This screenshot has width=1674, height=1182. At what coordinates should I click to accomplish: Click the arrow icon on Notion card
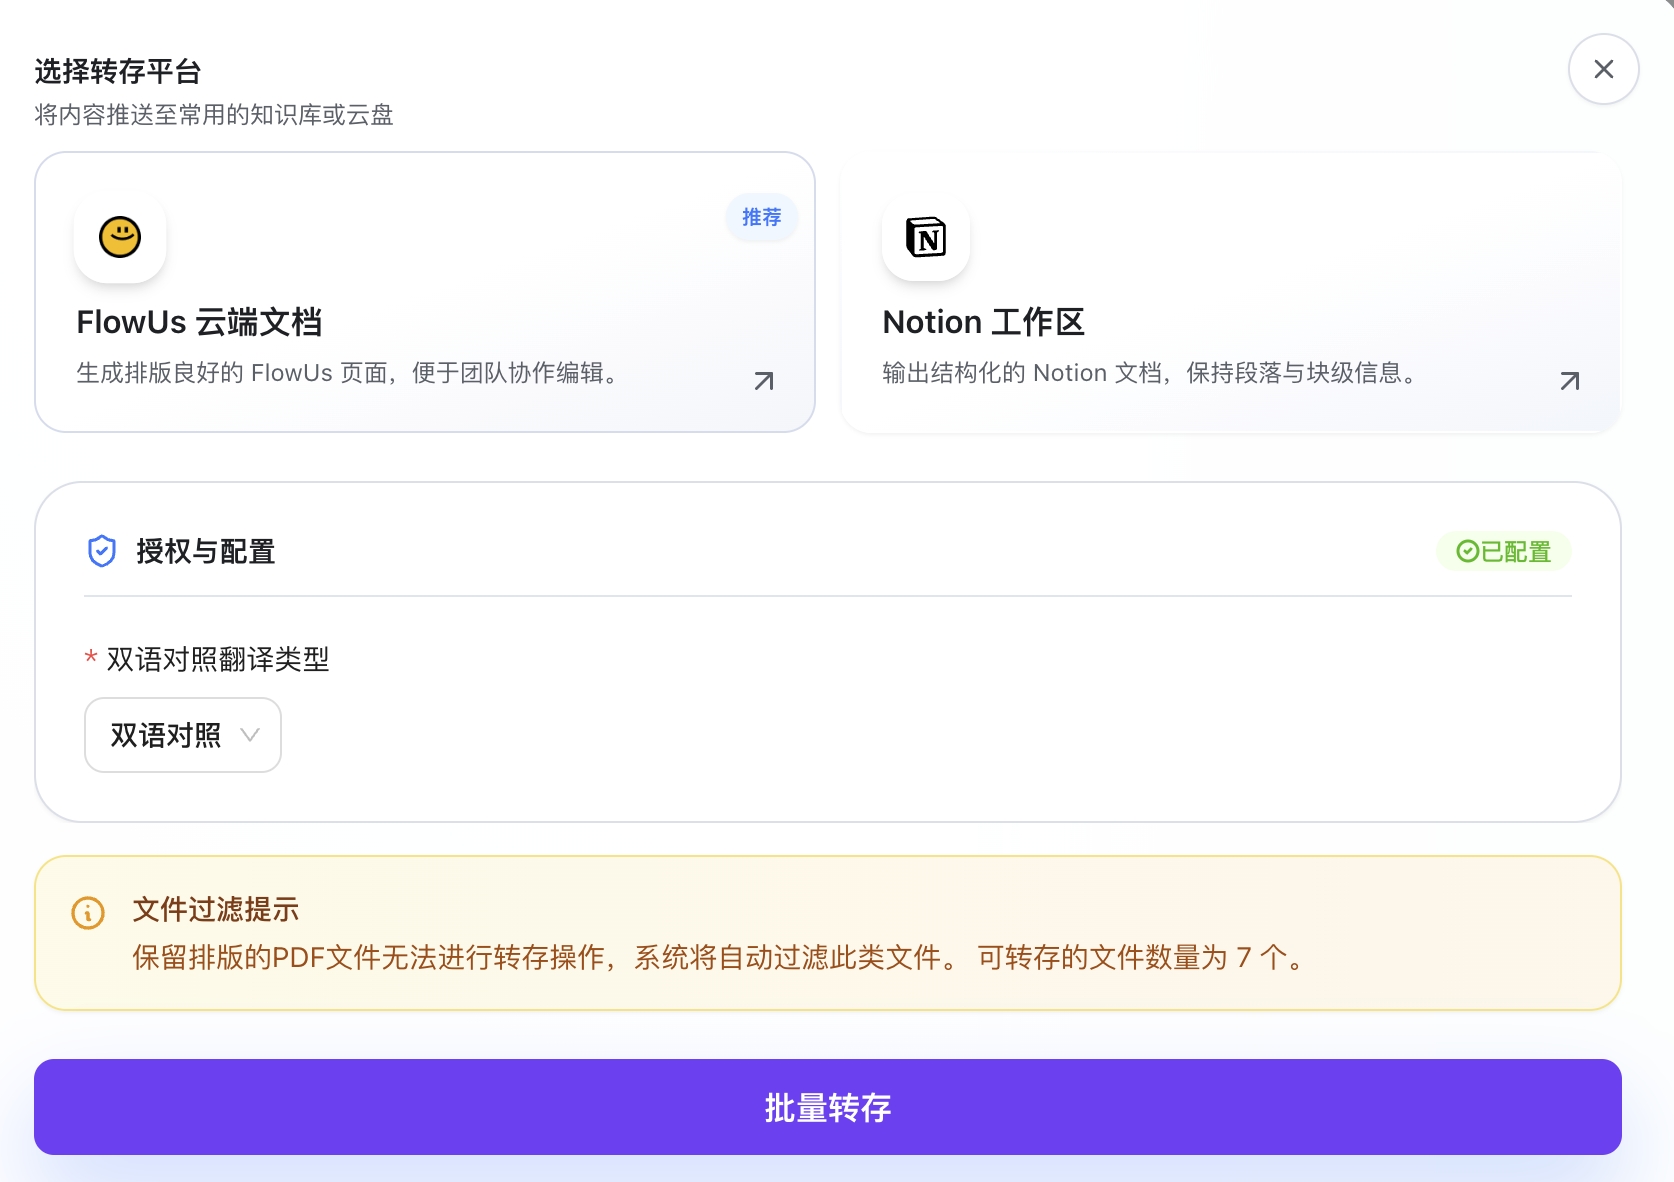click(x=1570, y=381)
